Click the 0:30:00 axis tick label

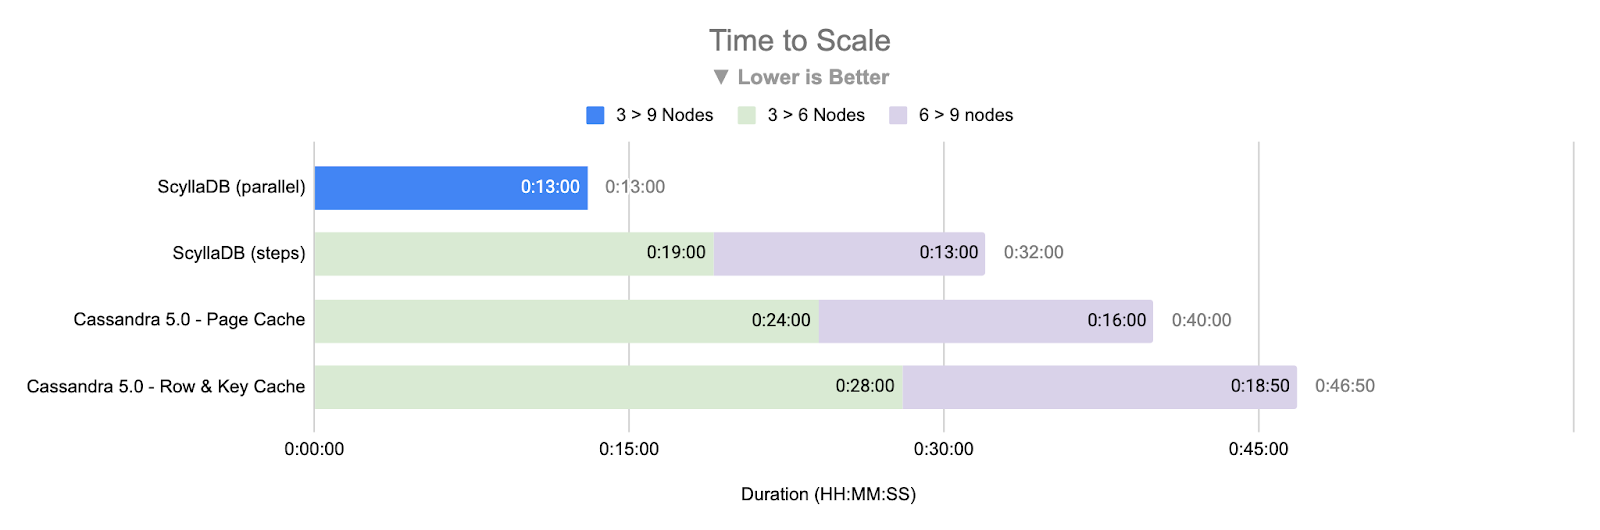pyautogui.click(x=943, y=449)
